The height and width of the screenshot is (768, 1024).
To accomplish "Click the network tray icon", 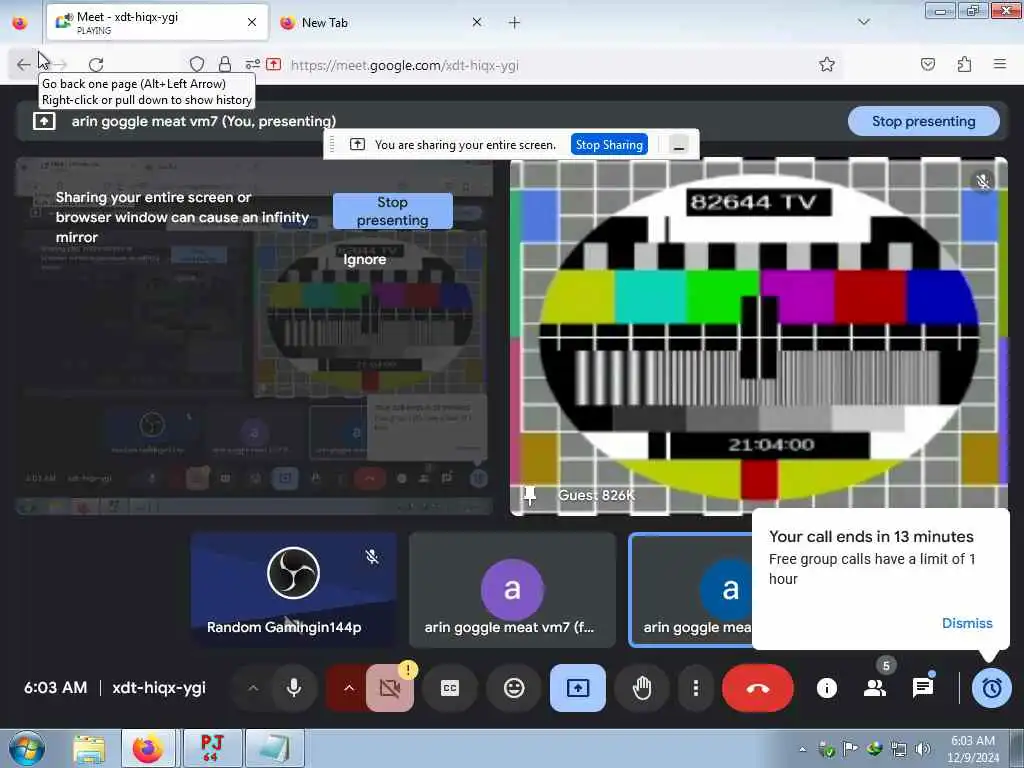I will (x=899, y=750).
